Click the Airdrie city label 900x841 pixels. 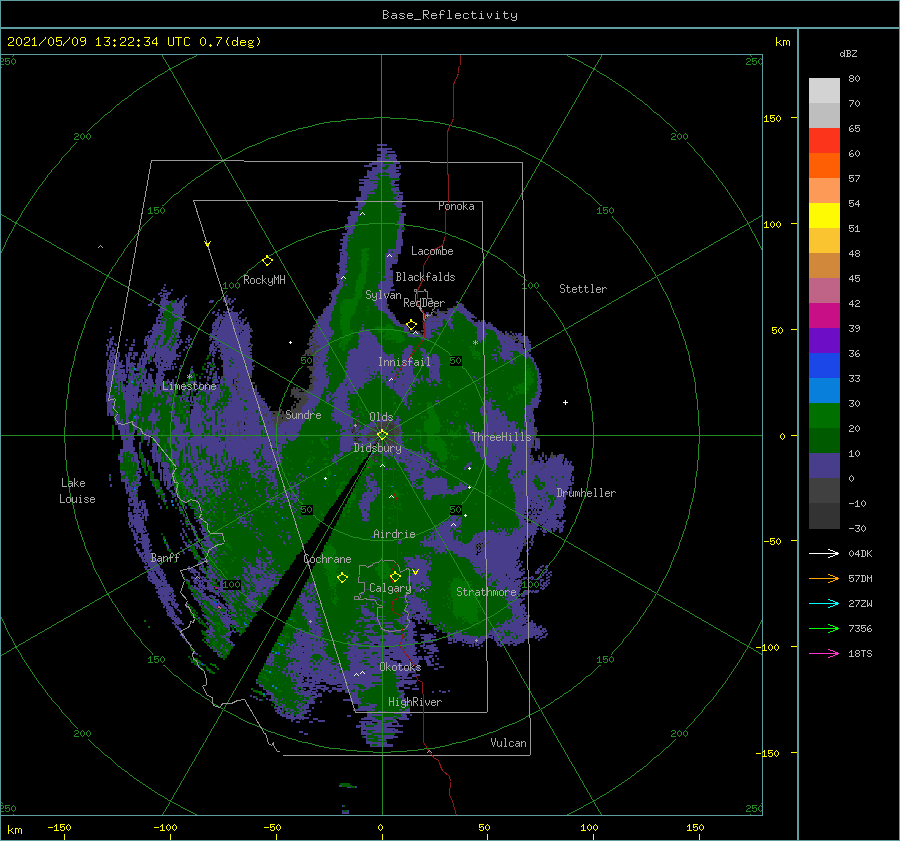(x=394, y=534)
